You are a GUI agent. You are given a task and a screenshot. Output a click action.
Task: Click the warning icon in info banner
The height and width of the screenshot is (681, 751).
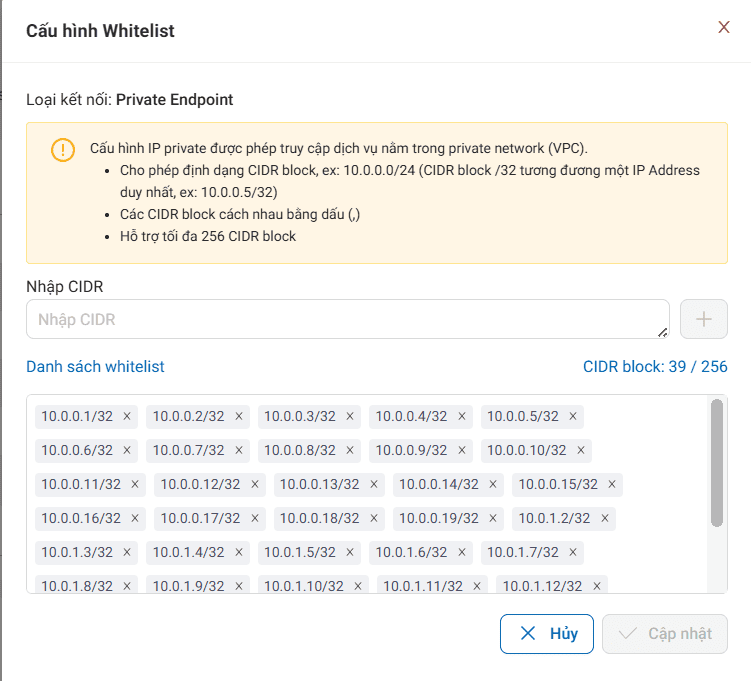(x=62, y=150)
